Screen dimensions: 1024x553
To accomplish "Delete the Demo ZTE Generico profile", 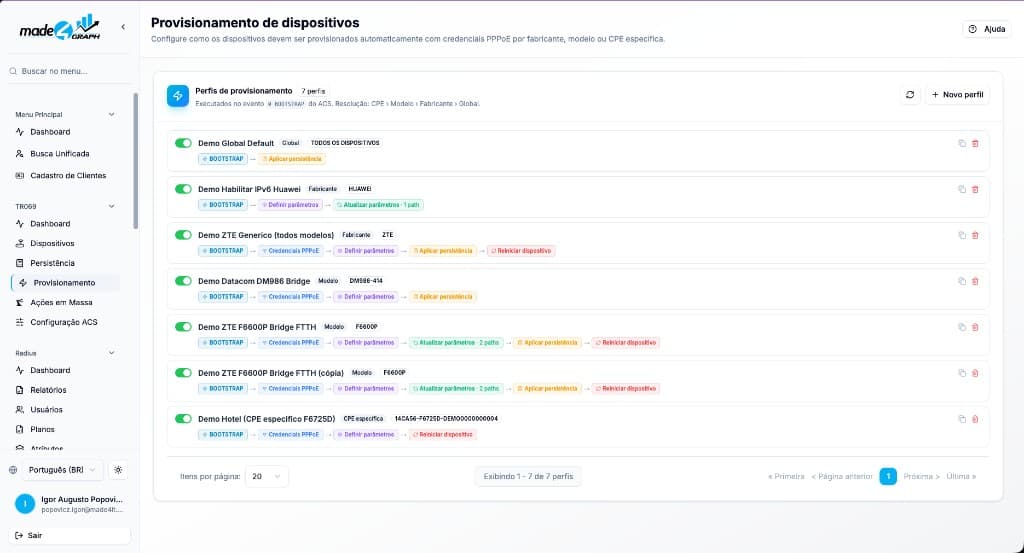I will point(975,235).
